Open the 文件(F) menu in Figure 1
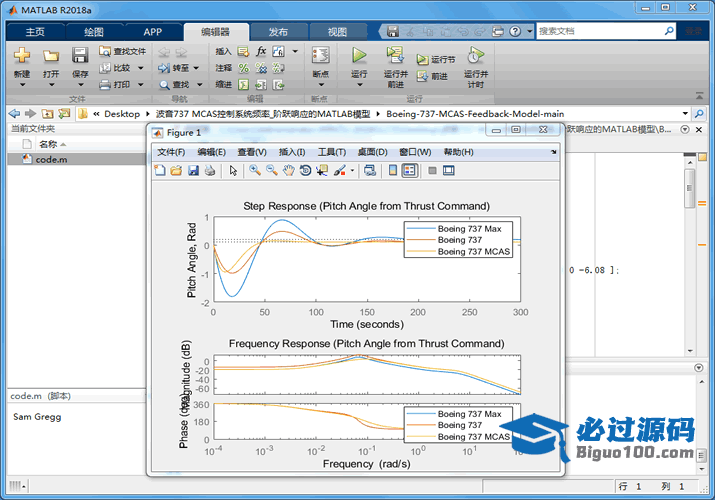Screen dimensions: 715x500 pyautogui.click(x=171, y=152)
